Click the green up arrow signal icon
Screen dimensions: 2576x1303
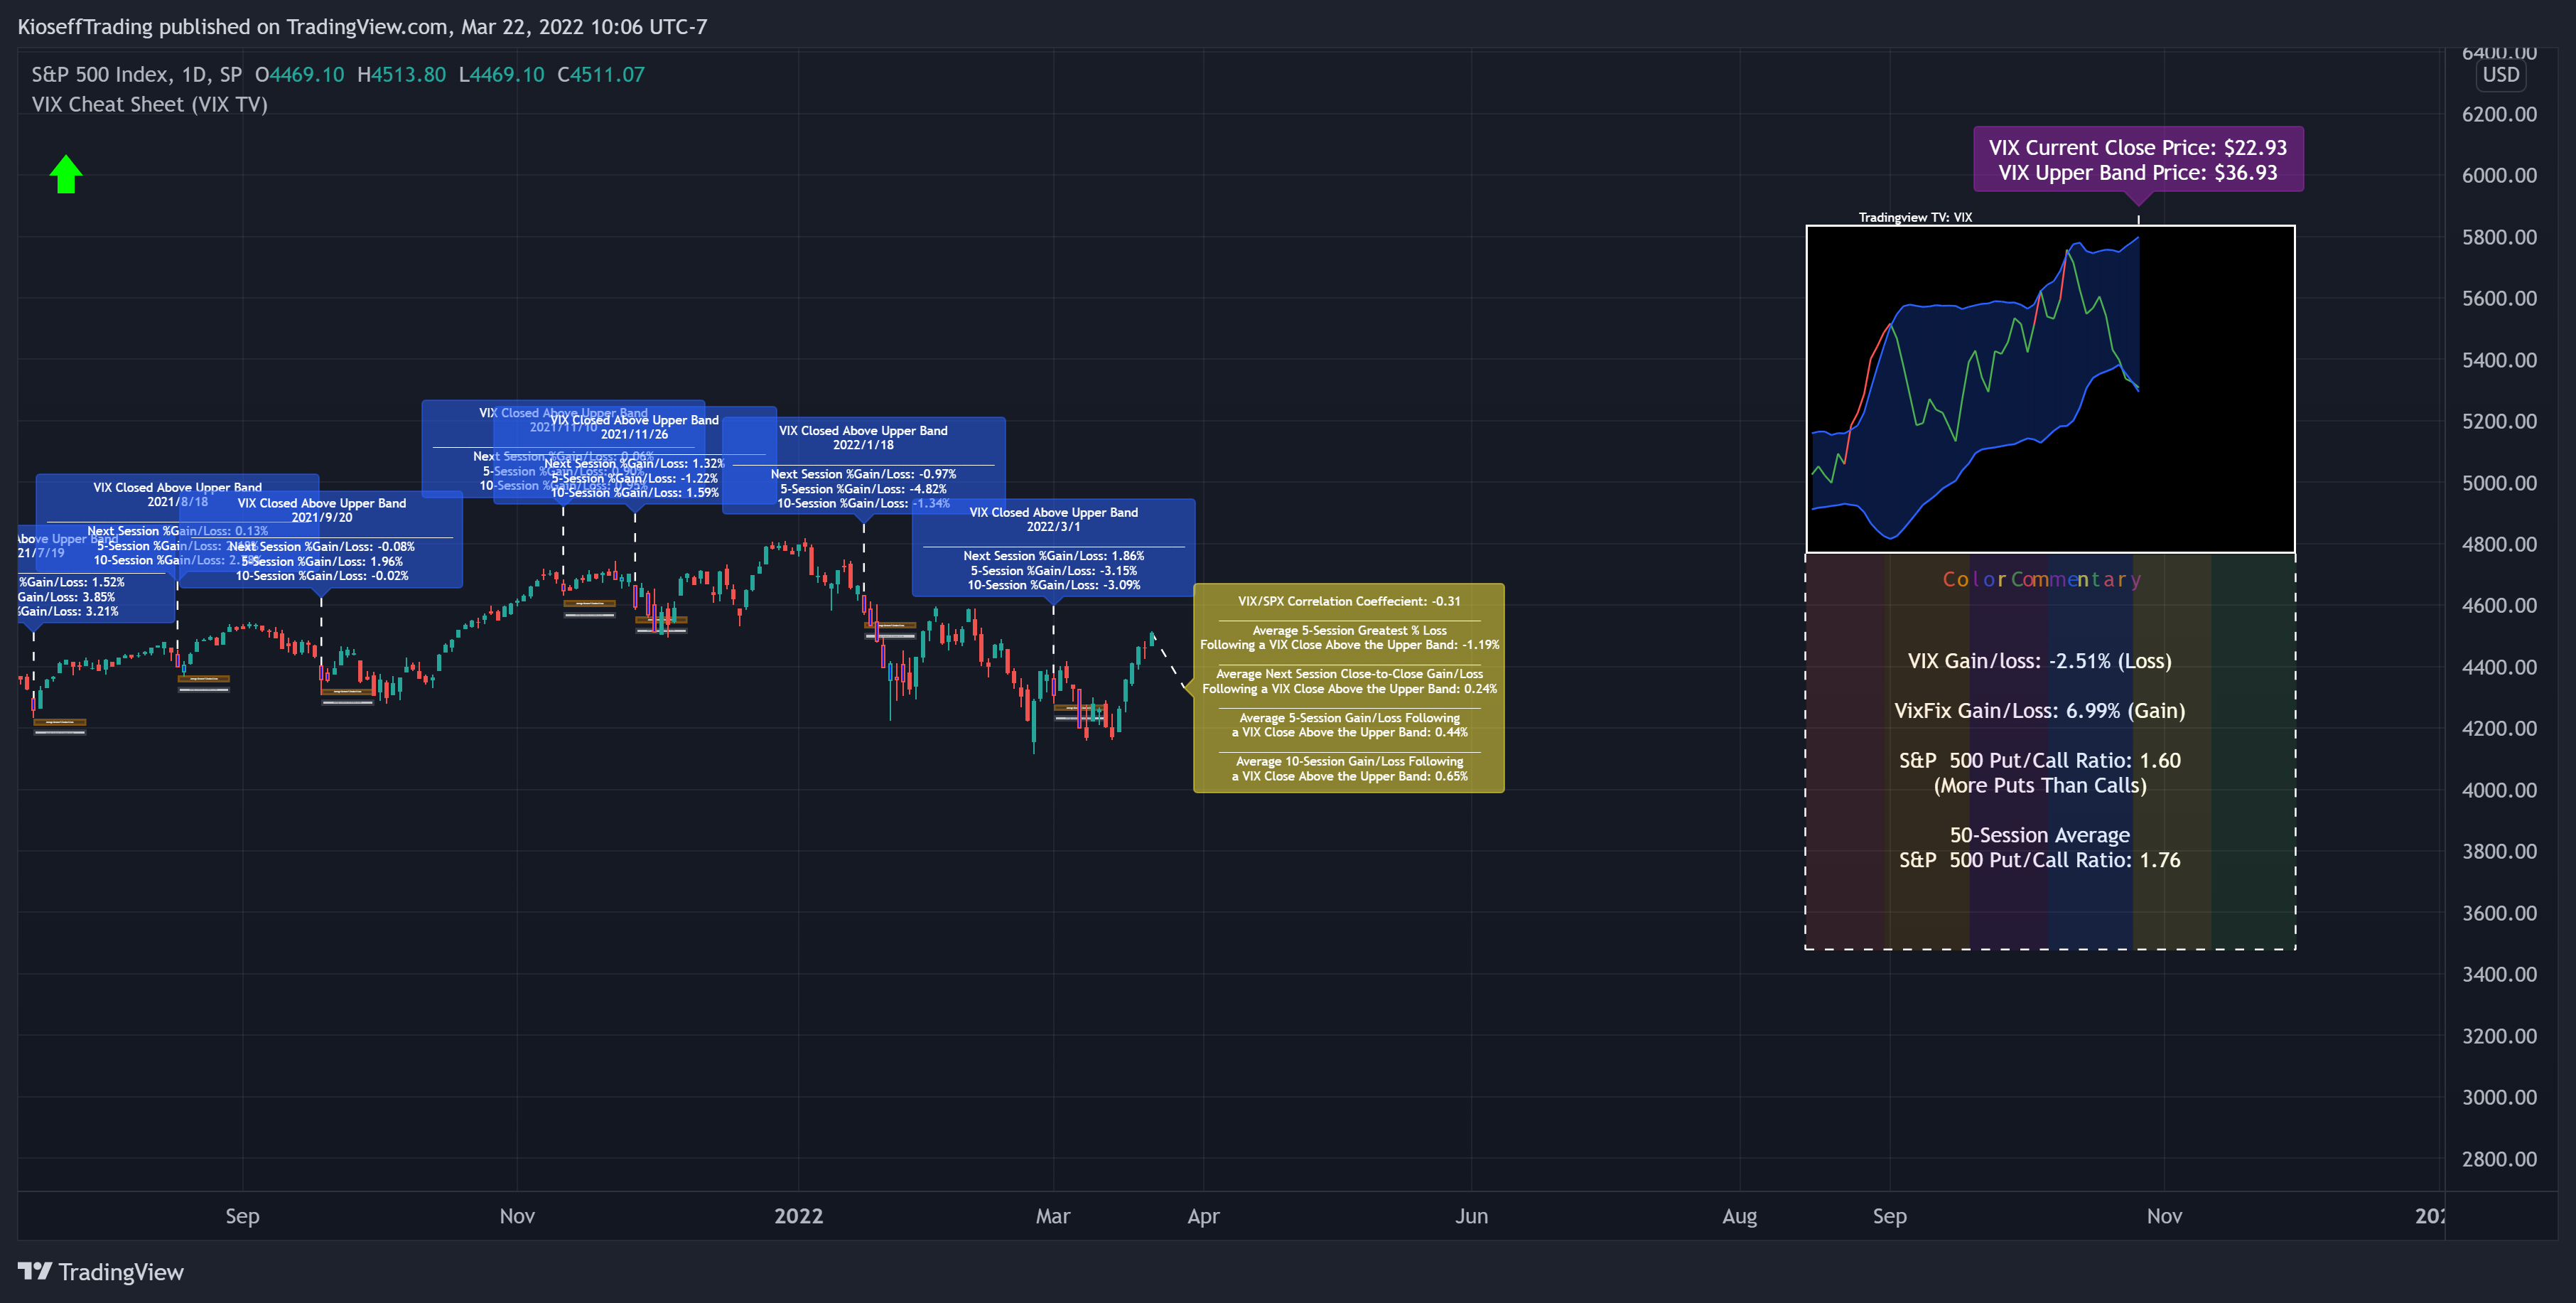66,174
